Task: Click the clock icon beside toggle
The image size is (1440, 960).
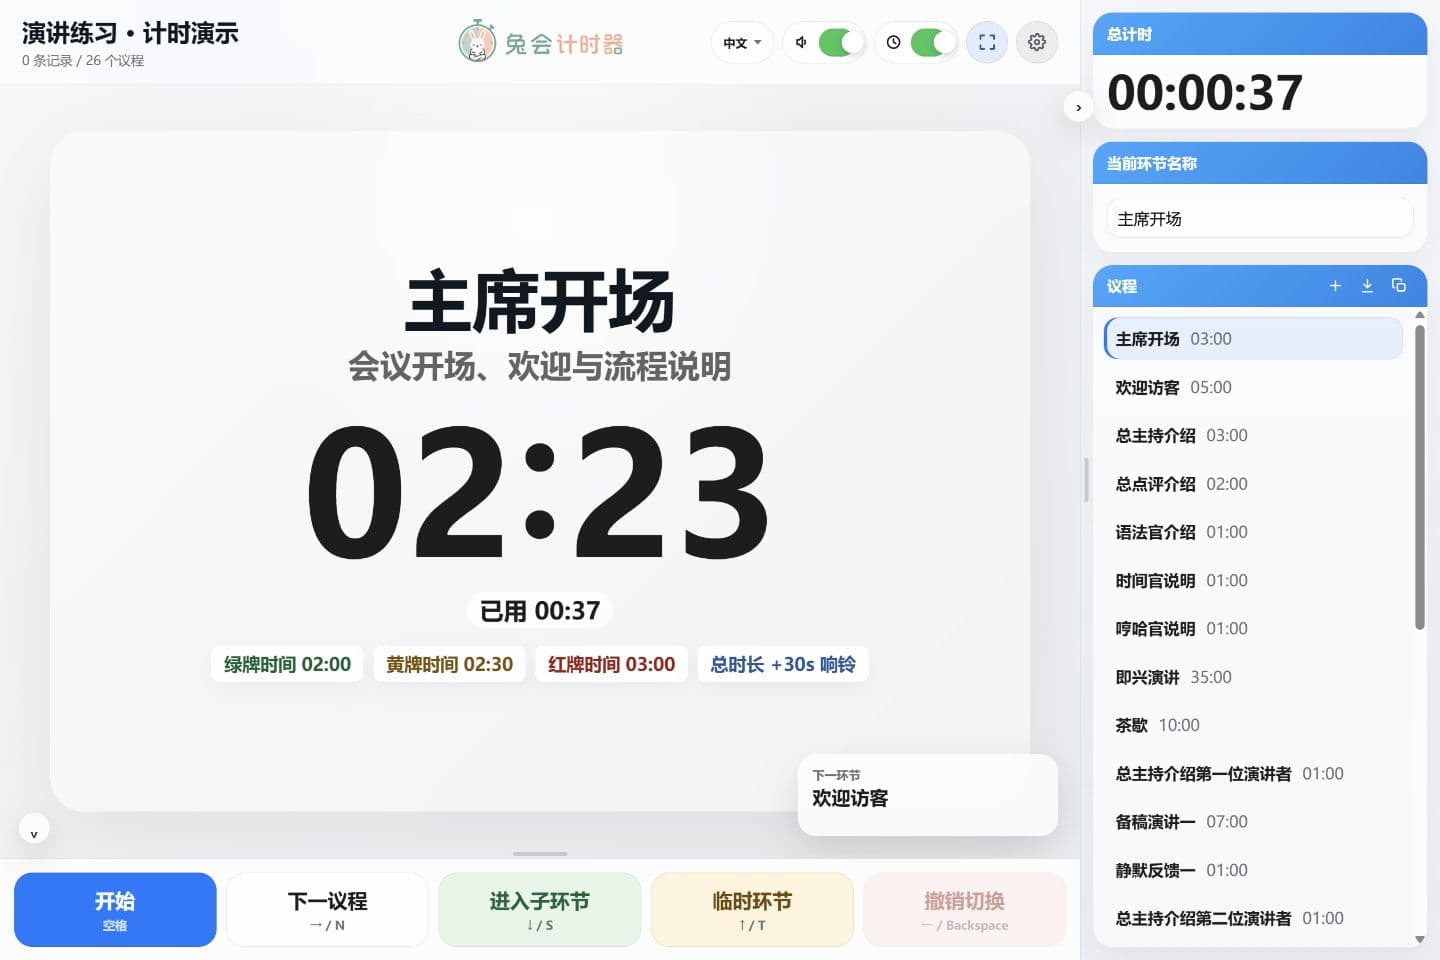Action: click(x=893, y=42)
